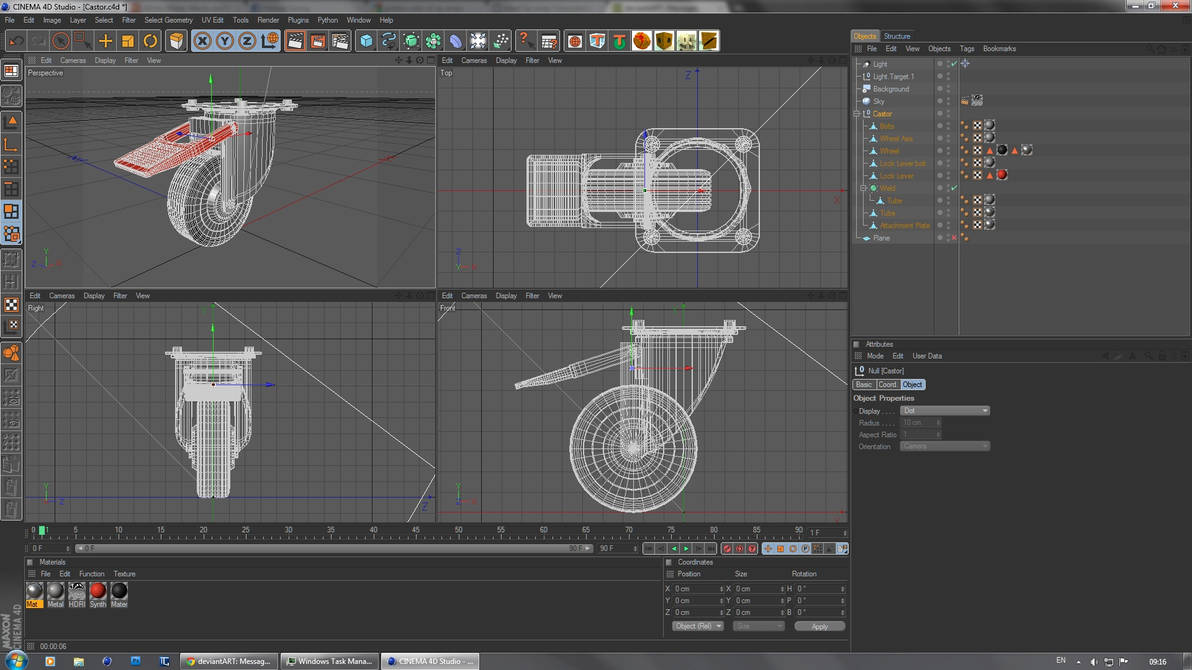Image resolution: width=1192 pixels, height=670 pixels.
Task: Click the Render View icon
Action: pos(296,41)
